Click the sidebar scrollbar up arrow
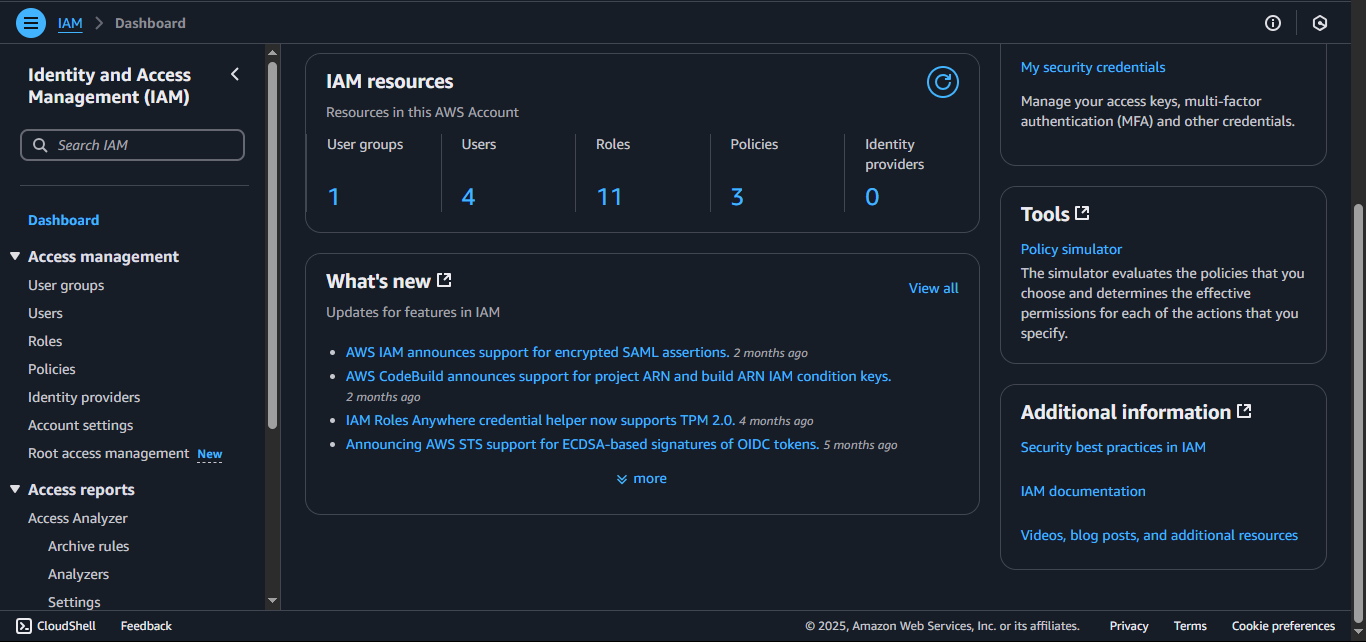The width and height of the screenshot is (1366, 642). [272, 52]
